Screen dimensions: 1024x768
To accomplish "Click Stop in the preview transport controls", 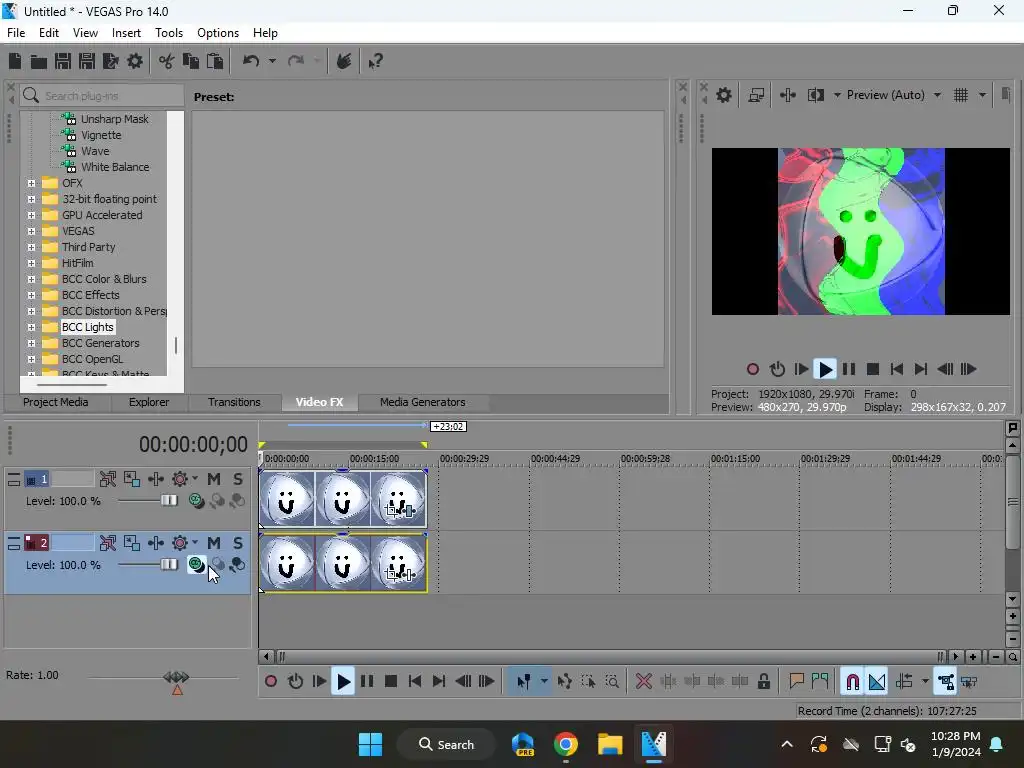I will pyautogui.click(x=872, y=370).
